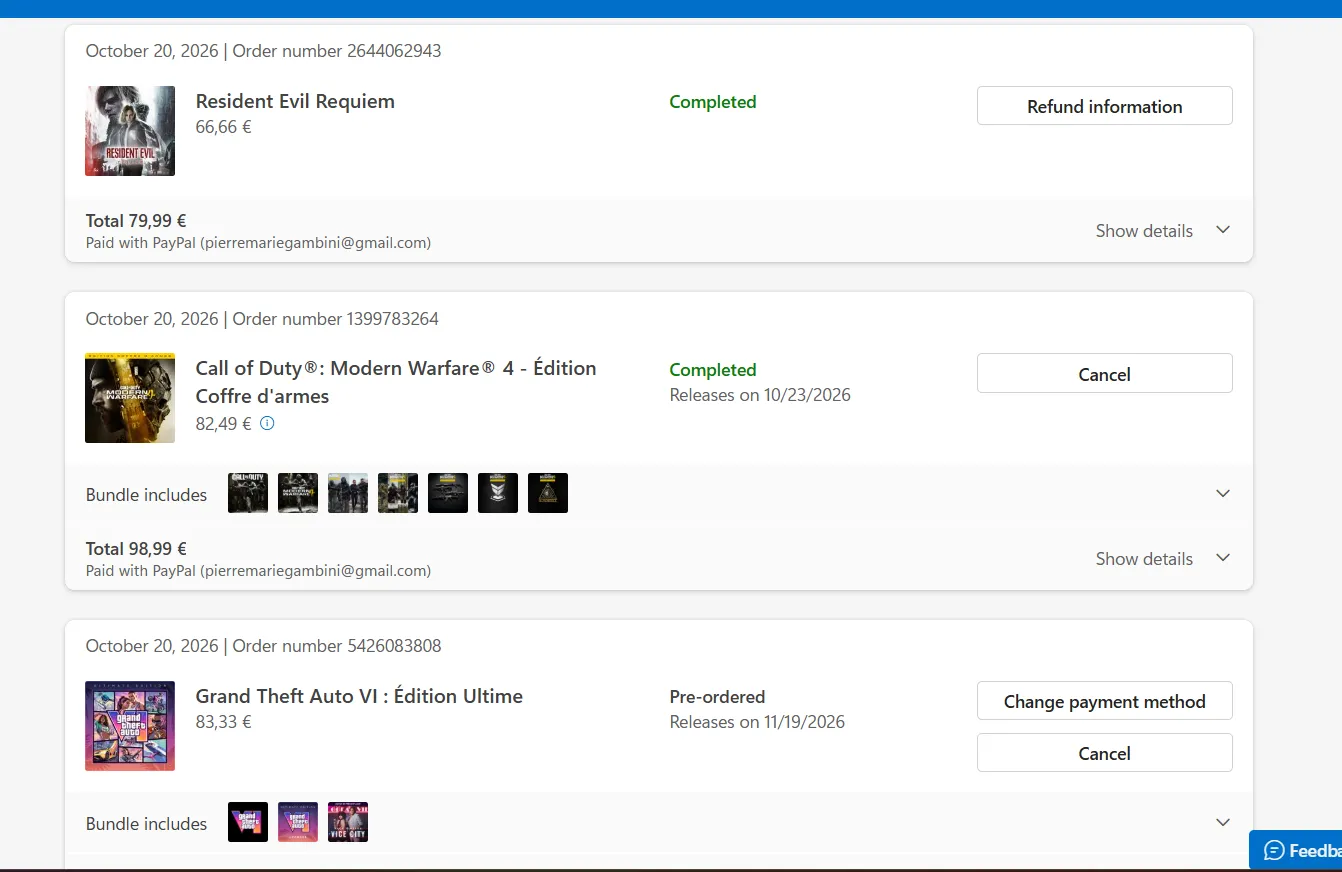Open the black GTA VI logo bundle thumbnail
Viewport: 1342px width, 872px height.
click(x=248, y=822)
